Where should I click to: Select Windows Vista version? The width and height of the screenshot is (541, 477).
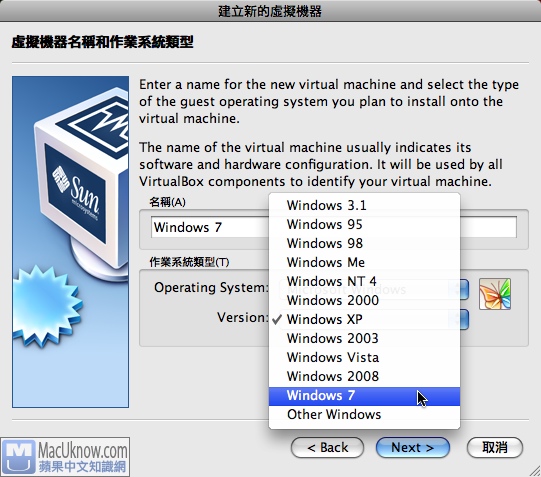point(364,357)
